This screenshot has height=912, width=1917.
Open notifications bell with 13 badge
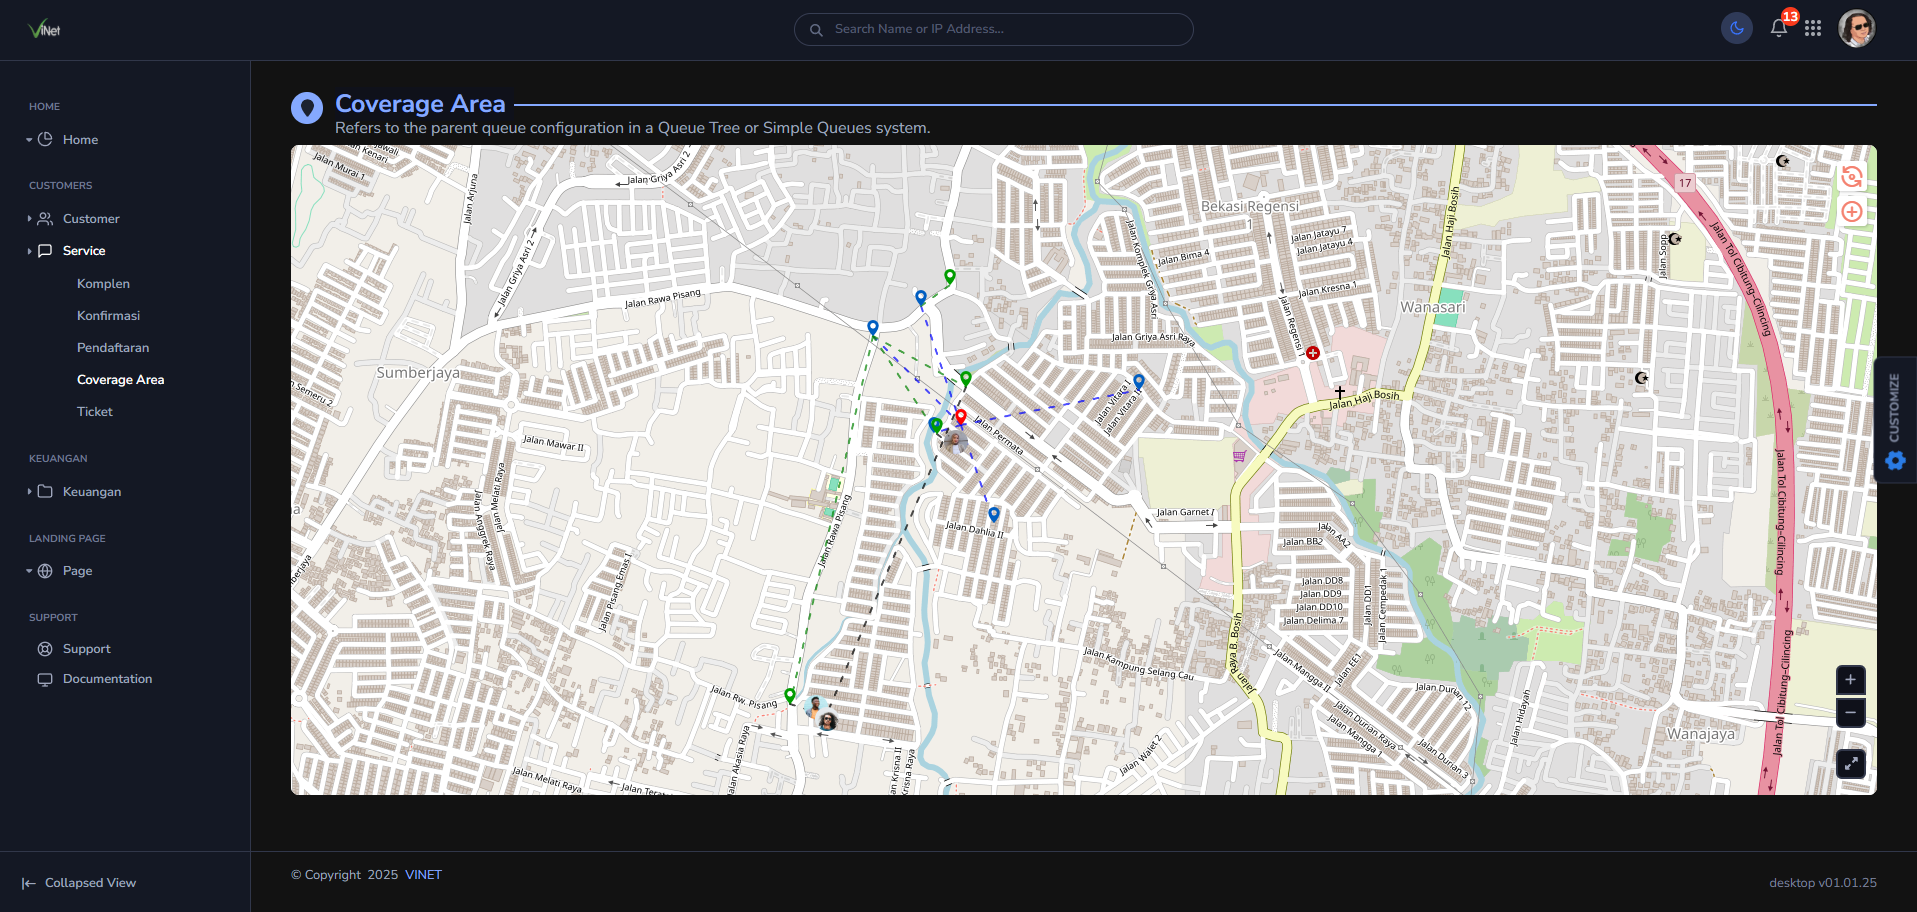click(x=1778, y=28)
